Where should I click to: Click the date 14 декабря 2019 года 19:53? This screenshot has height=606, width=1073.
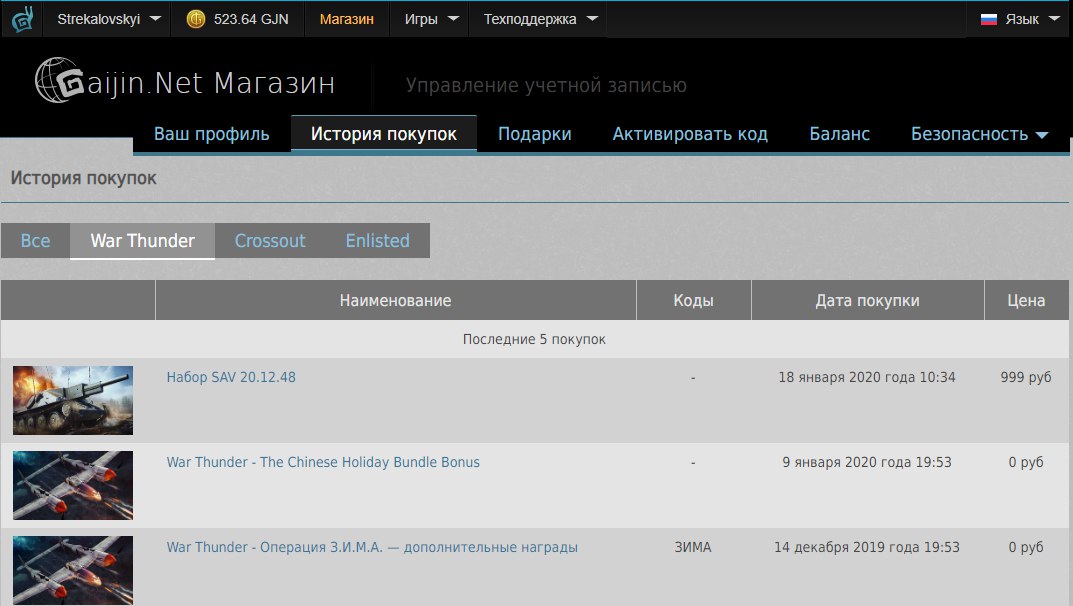point(867,547)
